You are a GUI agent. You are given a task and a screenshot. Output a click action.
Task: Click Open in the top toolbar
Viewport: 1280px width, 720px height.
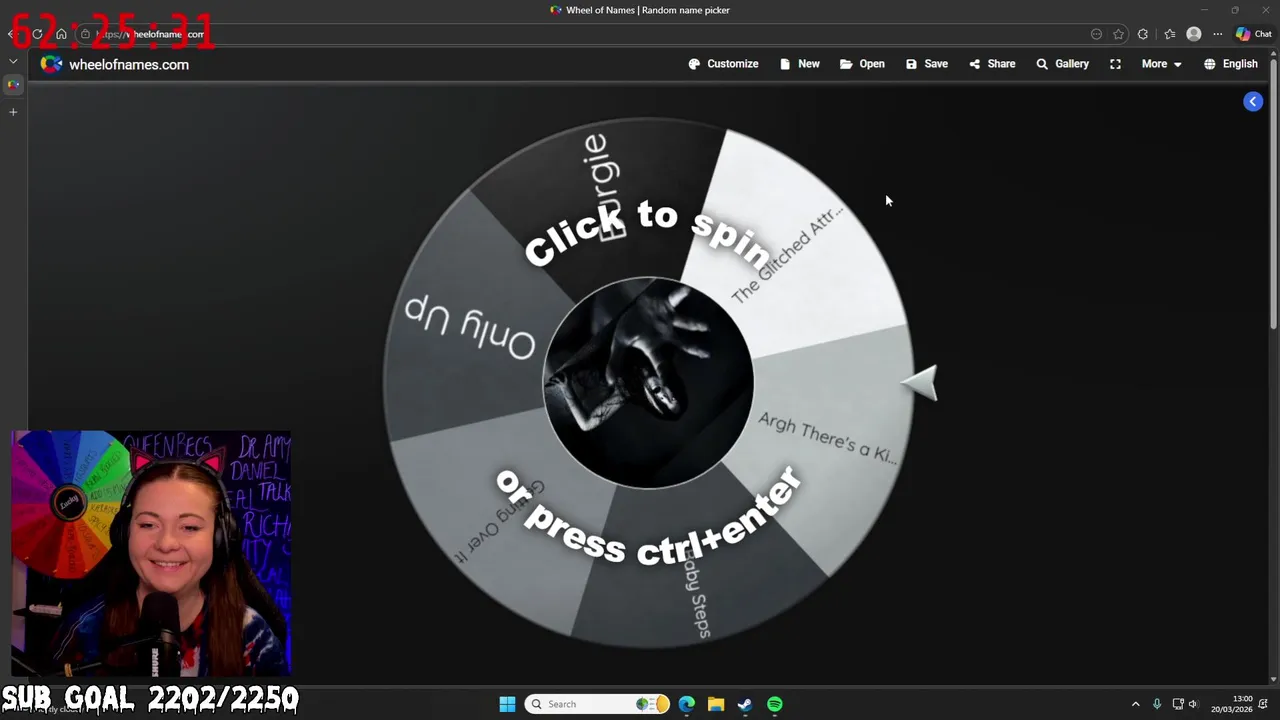tap(862, 64)
